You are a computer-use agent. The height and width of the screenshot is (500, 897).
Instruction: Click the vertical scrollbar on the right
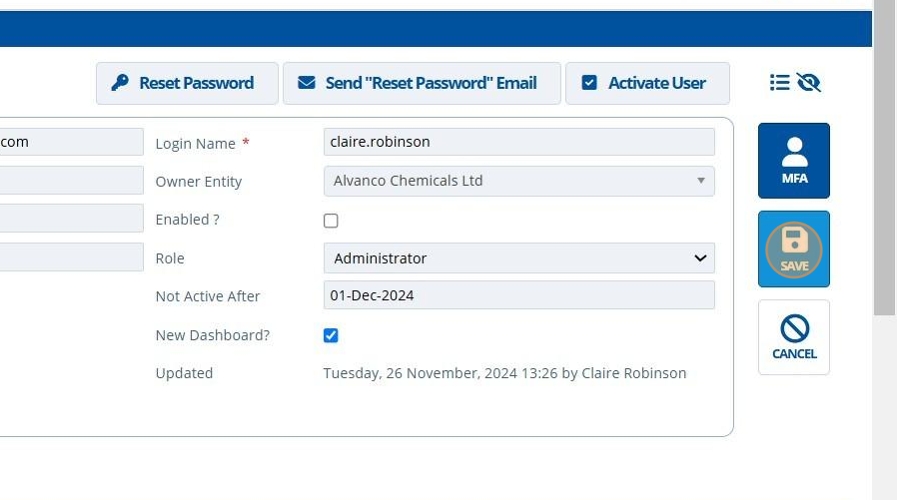[884, 160]
